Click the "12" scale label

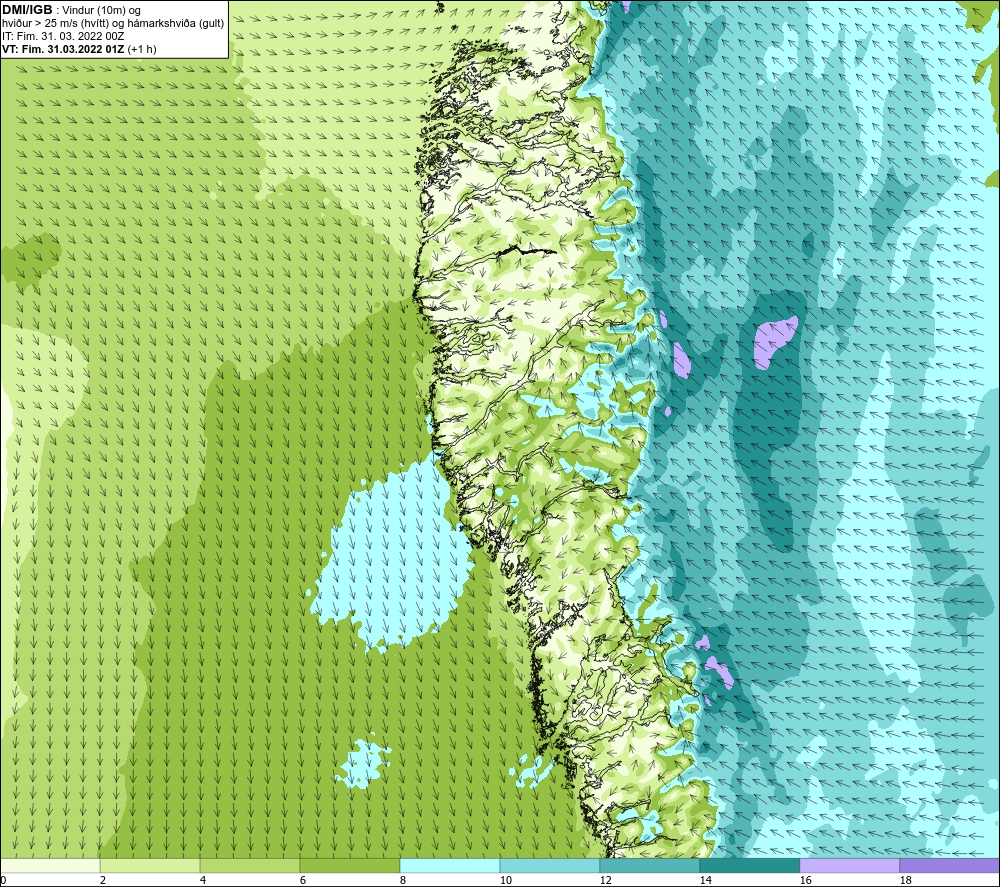click(605, 880)
